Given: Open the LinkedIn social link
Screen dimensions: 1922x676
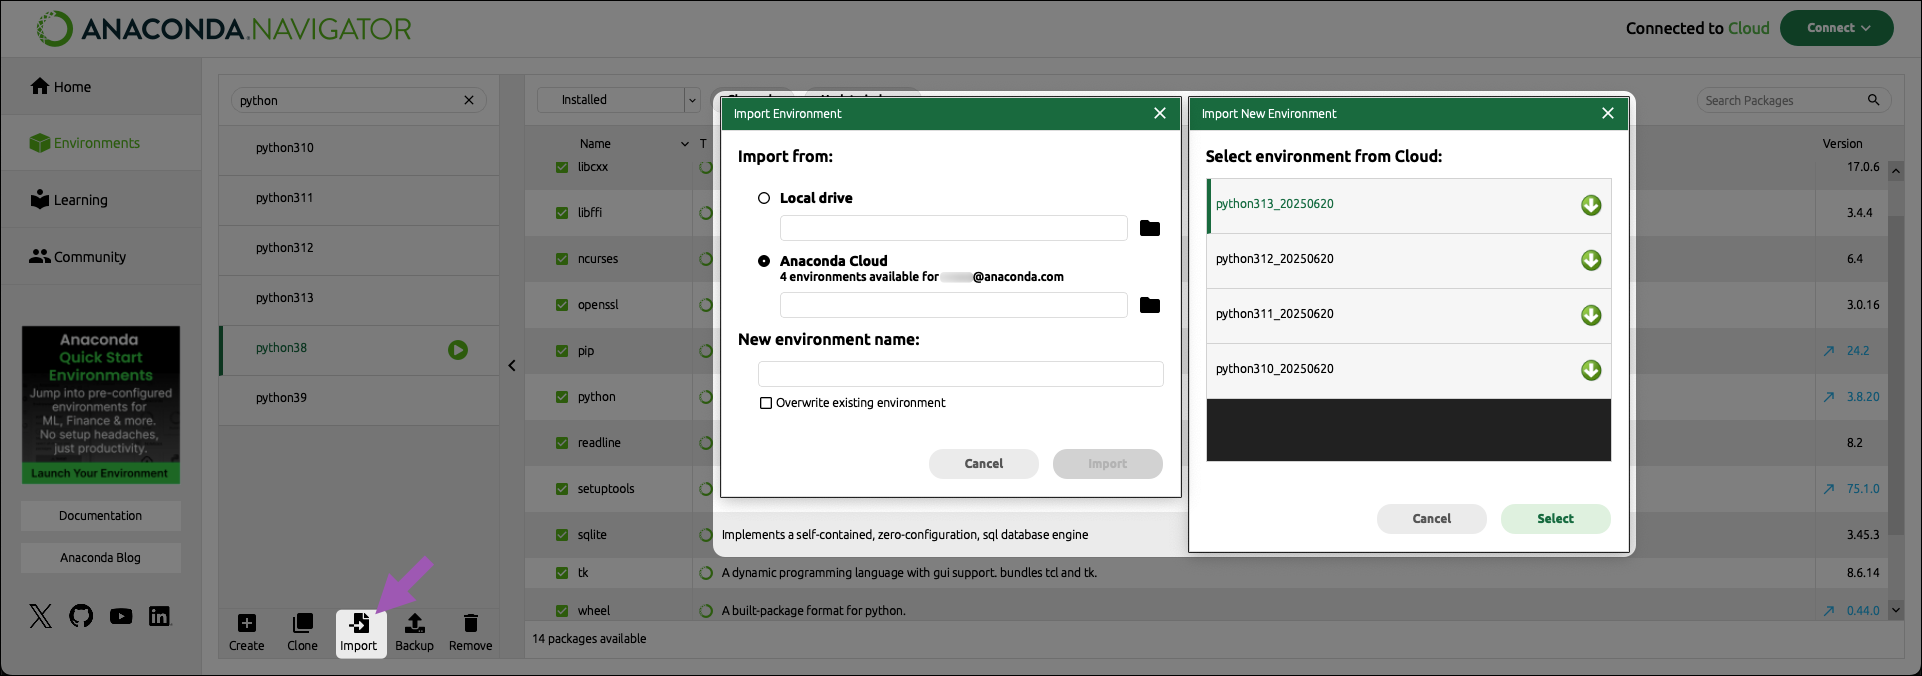Looking at the screenshot, I should click(x=160, y=616).
